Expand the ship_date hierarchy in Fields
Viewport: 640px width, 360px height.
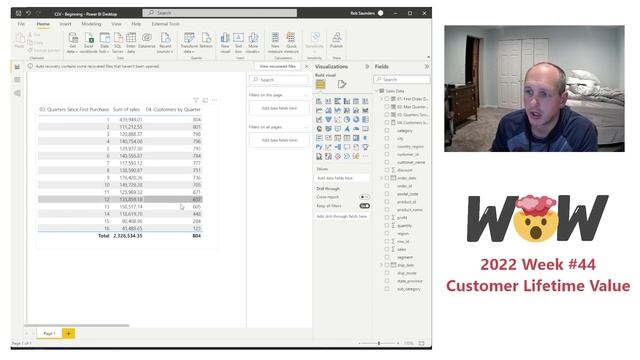pos(382,265)
